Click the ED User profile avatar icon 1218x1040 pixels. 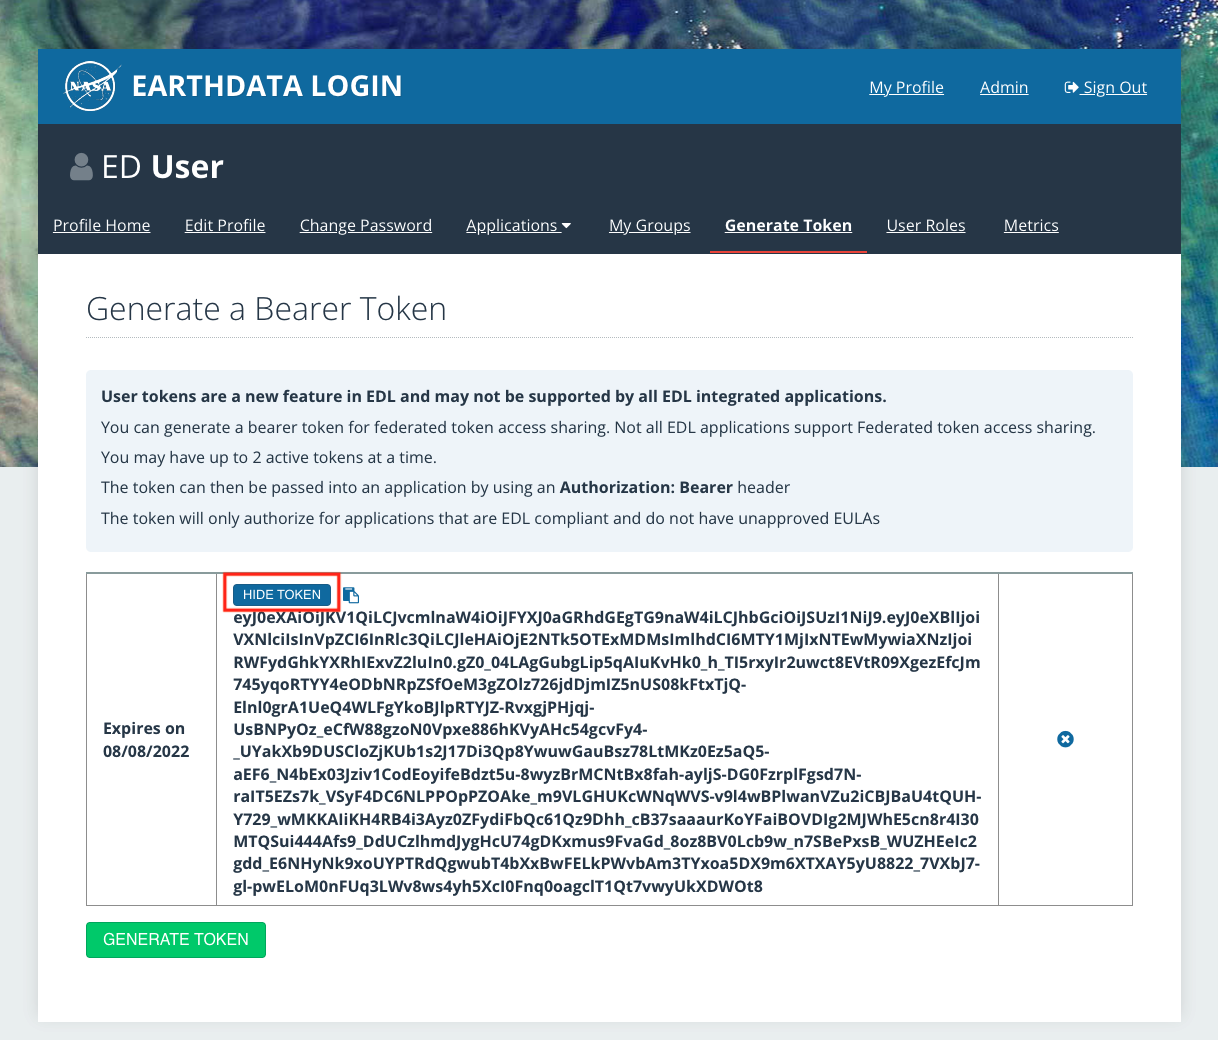click(x=81, y=167)
